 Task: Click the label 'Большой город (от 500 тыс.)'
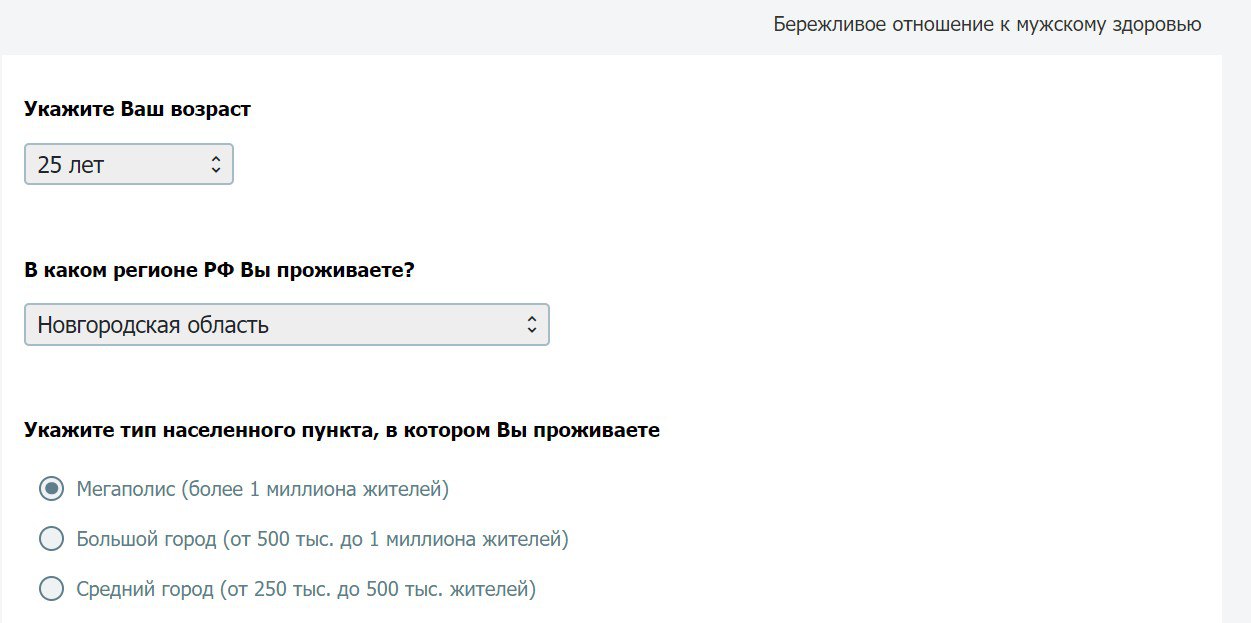[x=322, y=539]
